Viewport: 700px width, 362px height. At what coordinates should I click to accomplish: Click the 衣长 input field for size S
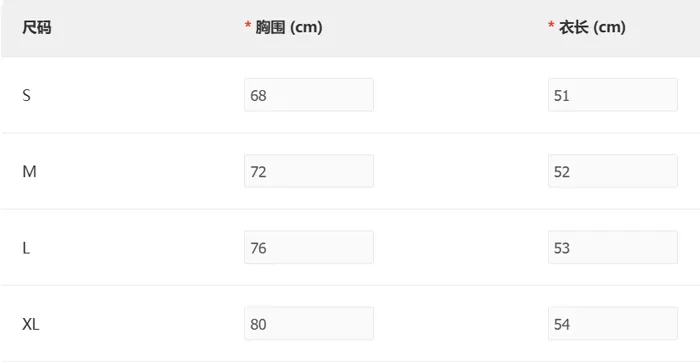[613, 95]
